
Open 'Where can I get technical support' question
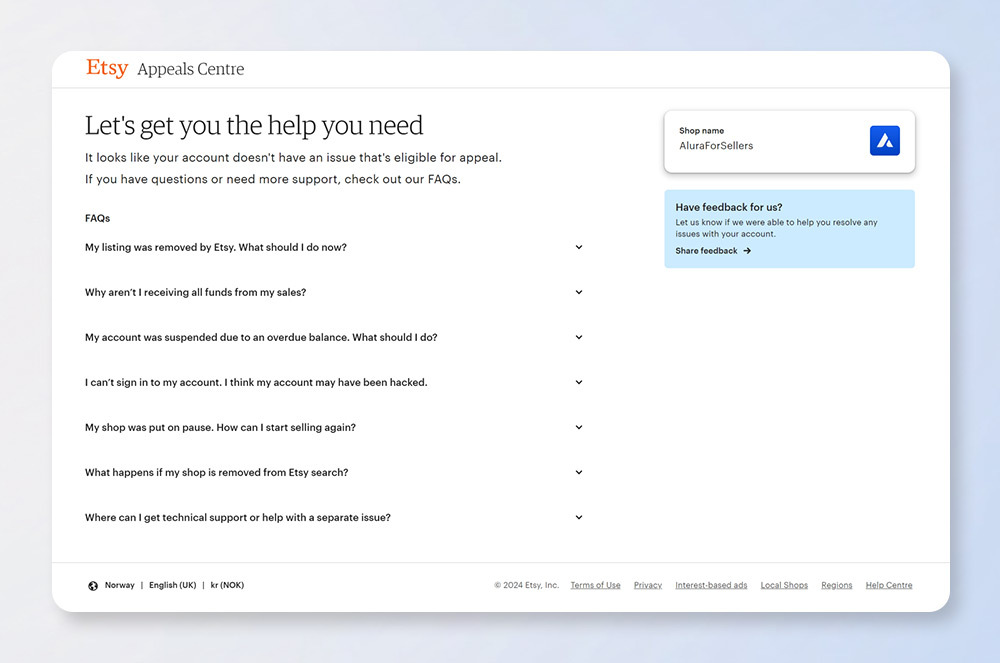(x=237, y=518)
